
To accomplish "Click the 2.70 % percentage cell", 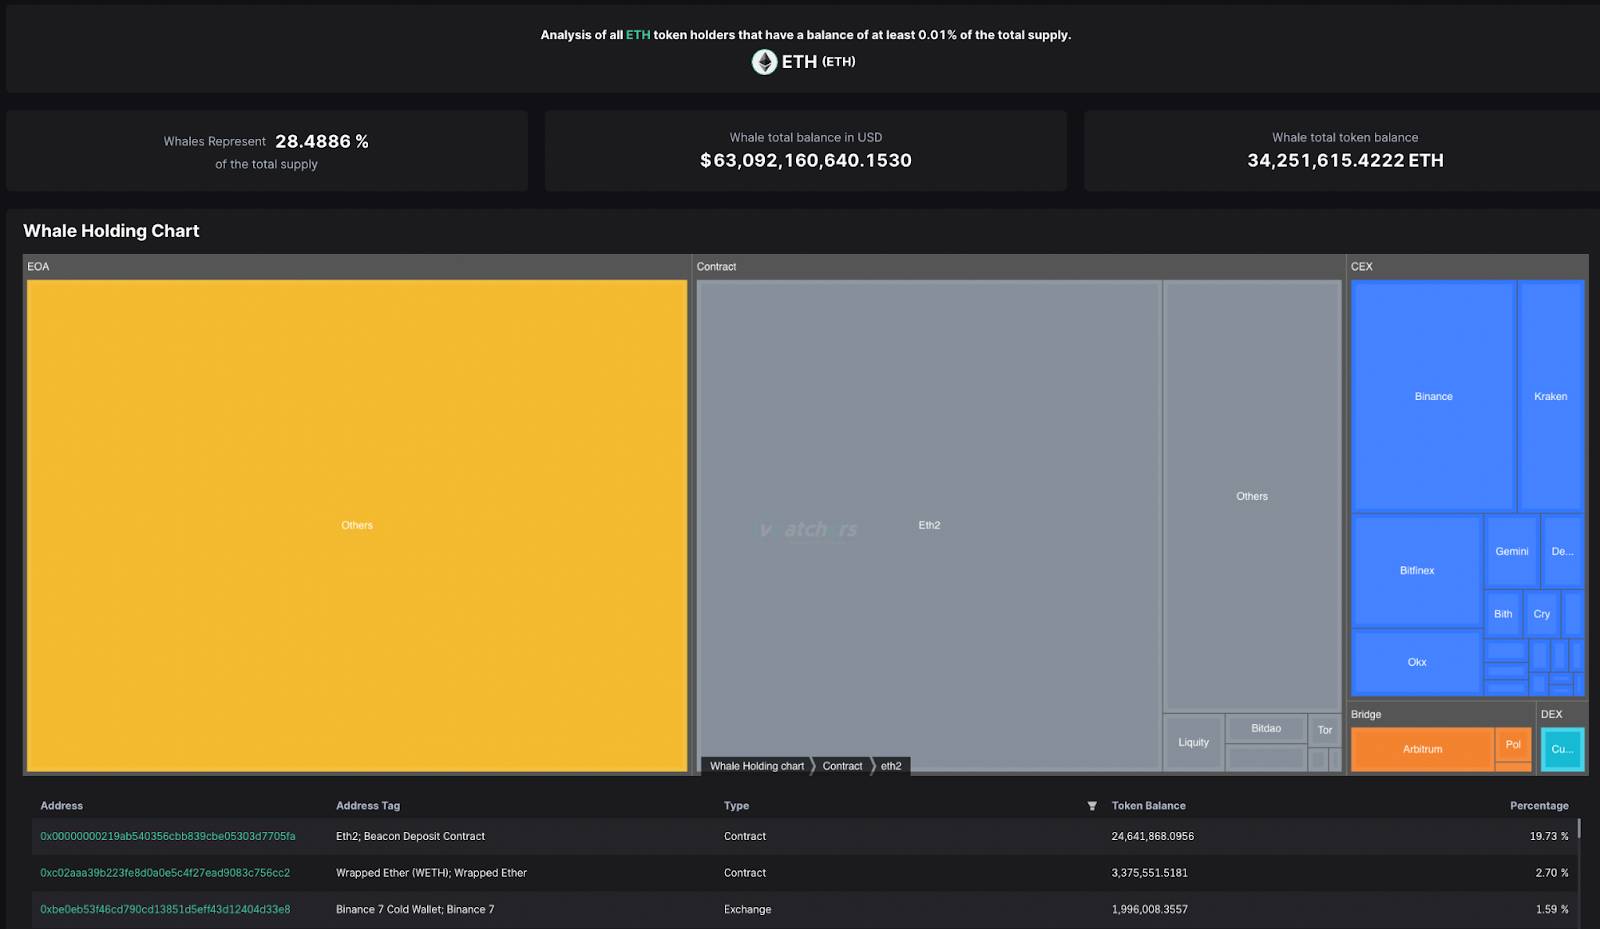I will (1552, 873).
